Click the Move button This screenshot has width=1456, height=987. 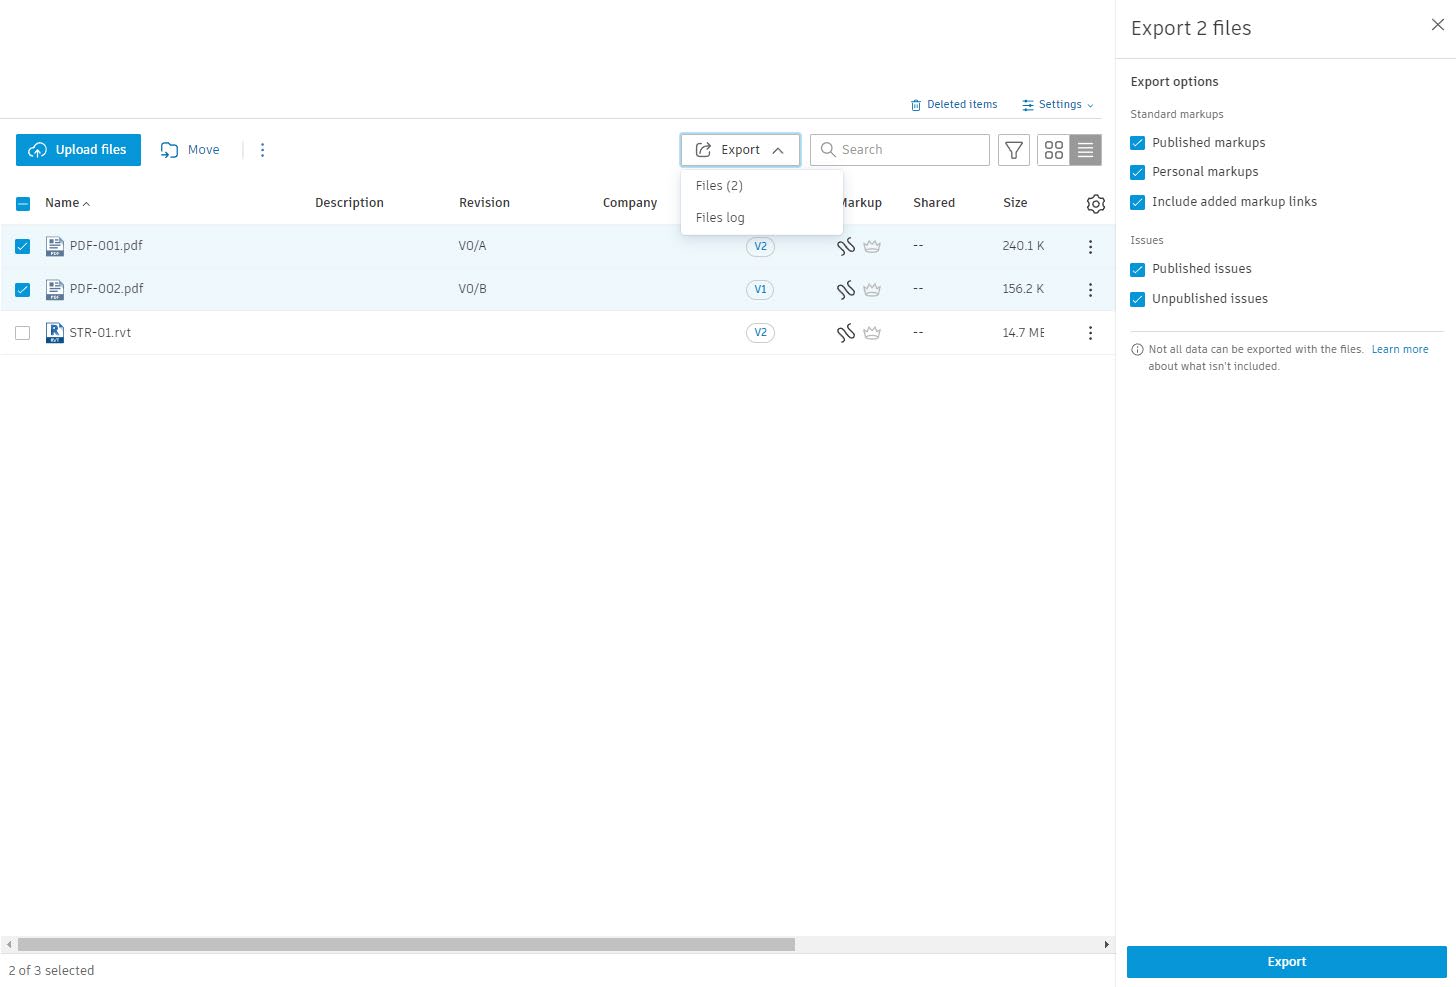(190, 150)
